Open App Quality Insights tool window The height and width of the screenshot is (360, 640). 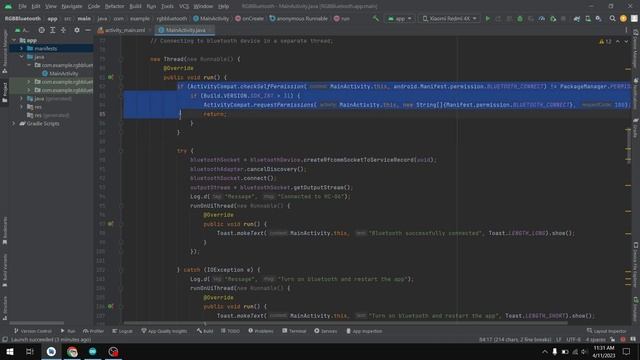click(x=164, y=331)
